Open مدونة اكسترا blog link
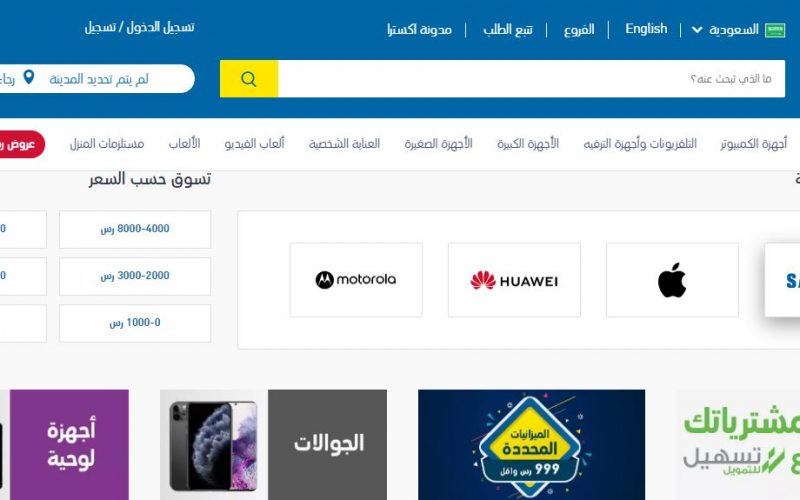 419,30
